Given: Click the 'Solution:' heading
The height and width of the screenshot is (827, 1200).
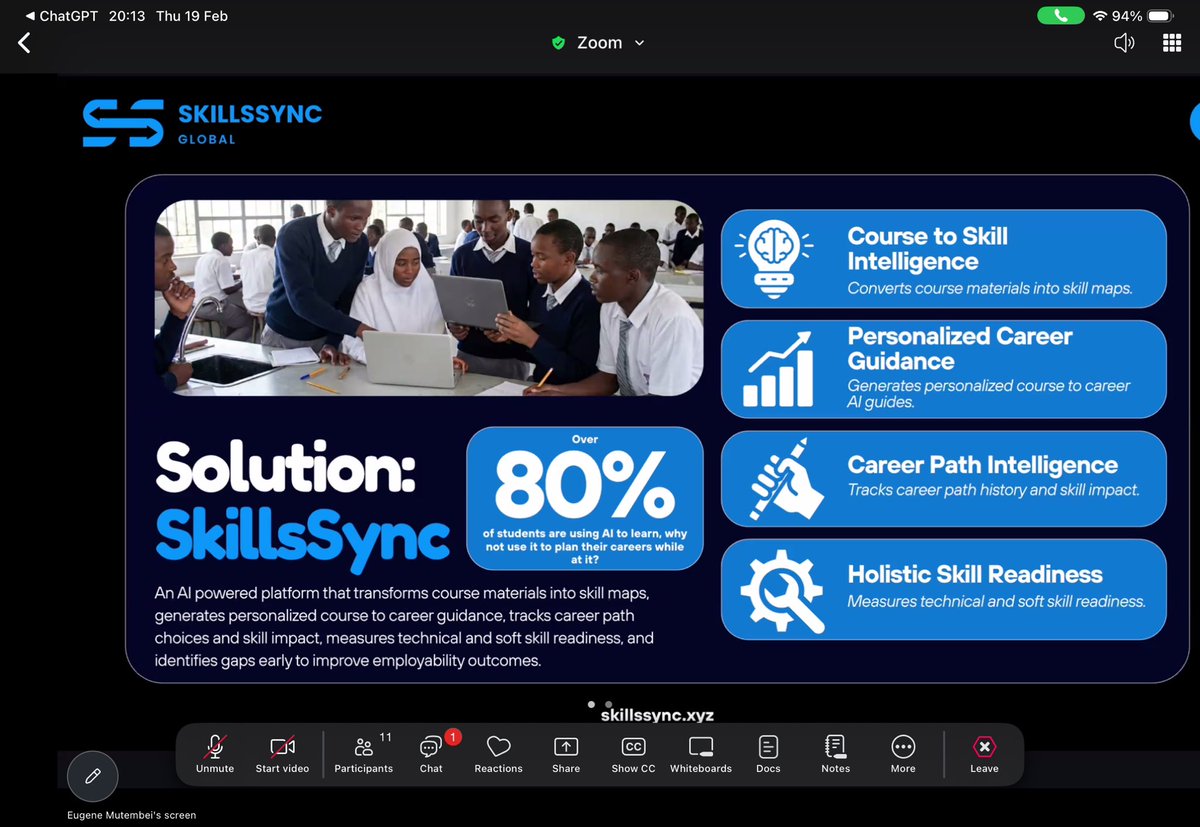Looking at the screenshot, I should 285,469.
